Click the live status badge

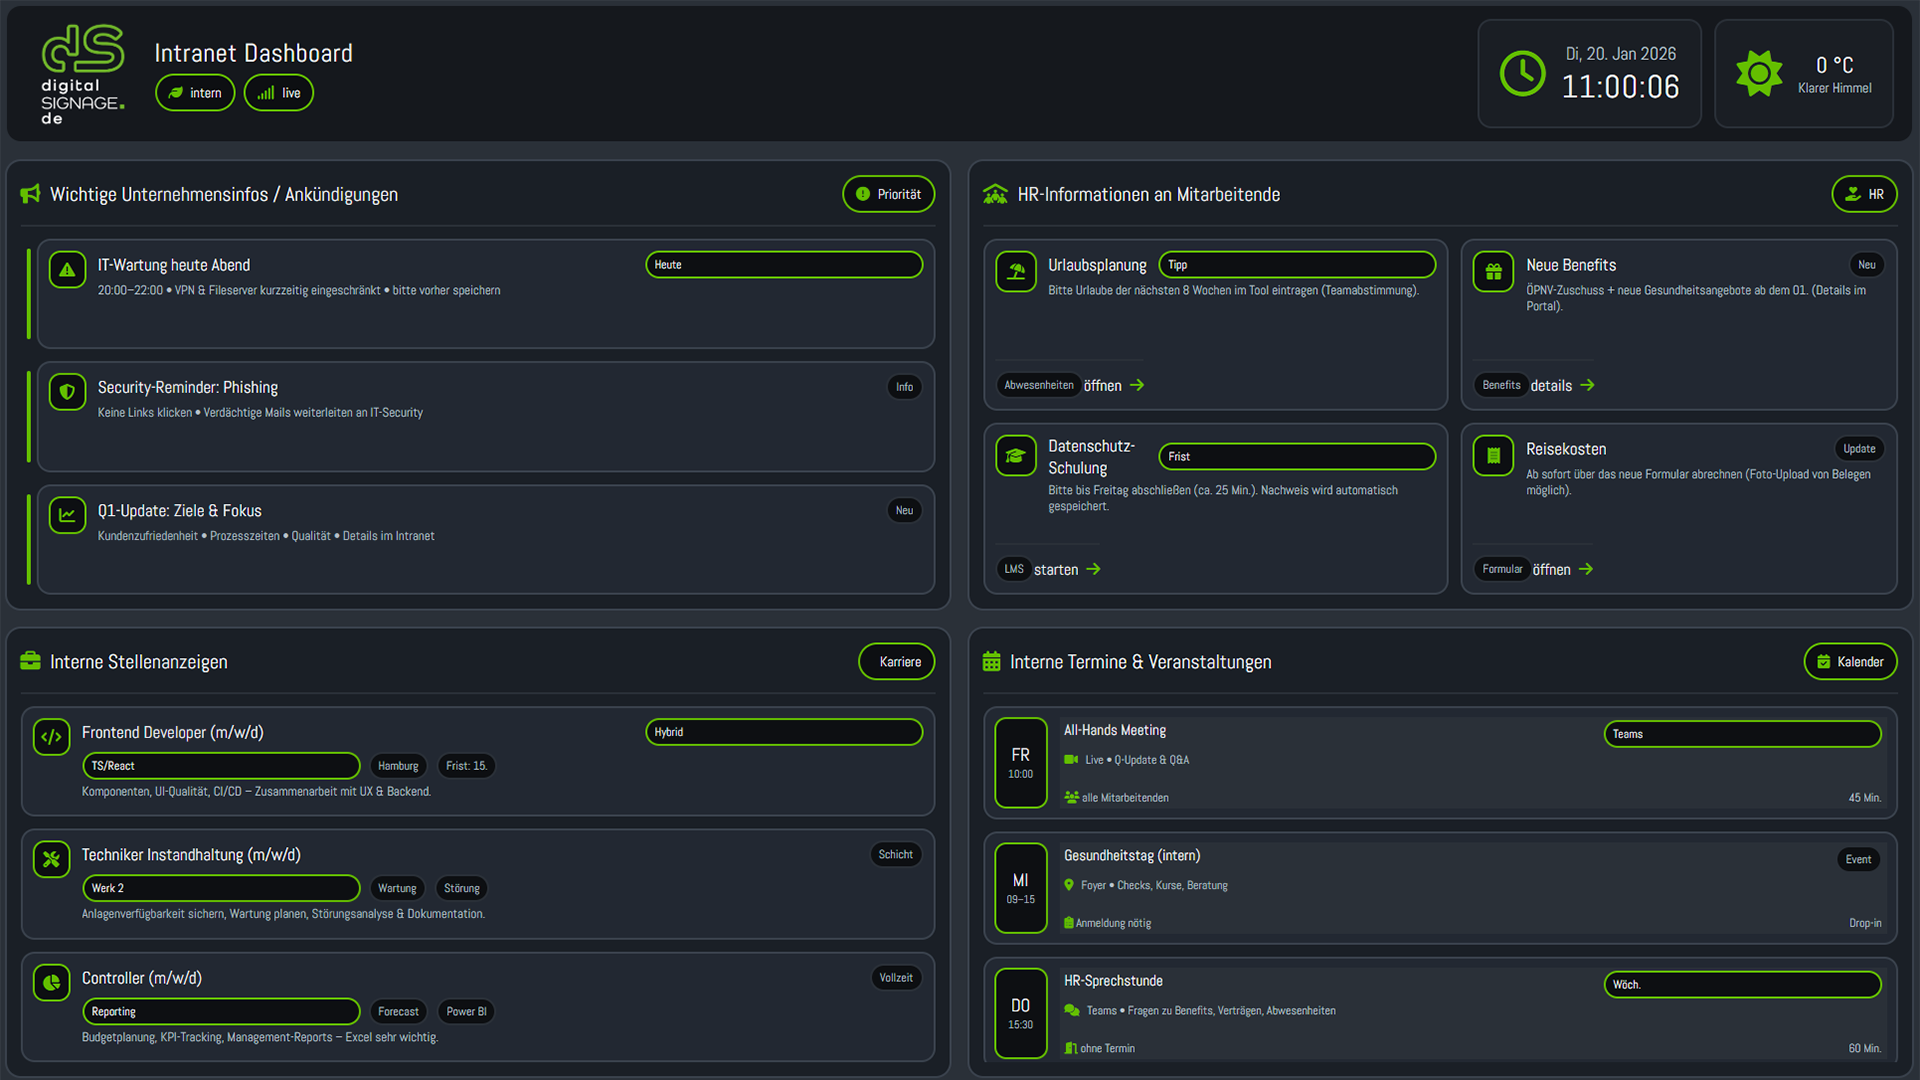(279, 93)
